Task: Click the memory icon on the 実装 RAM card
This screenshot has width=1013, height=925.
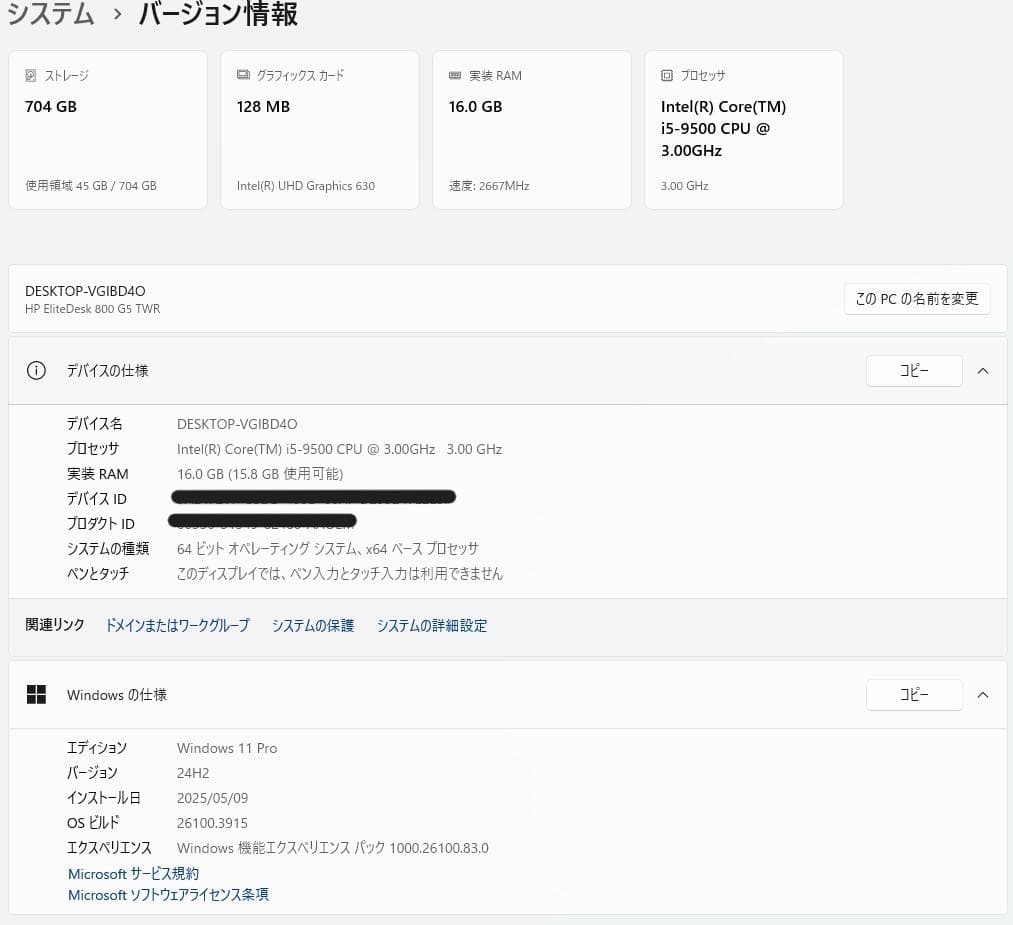Action: (455, 75)
